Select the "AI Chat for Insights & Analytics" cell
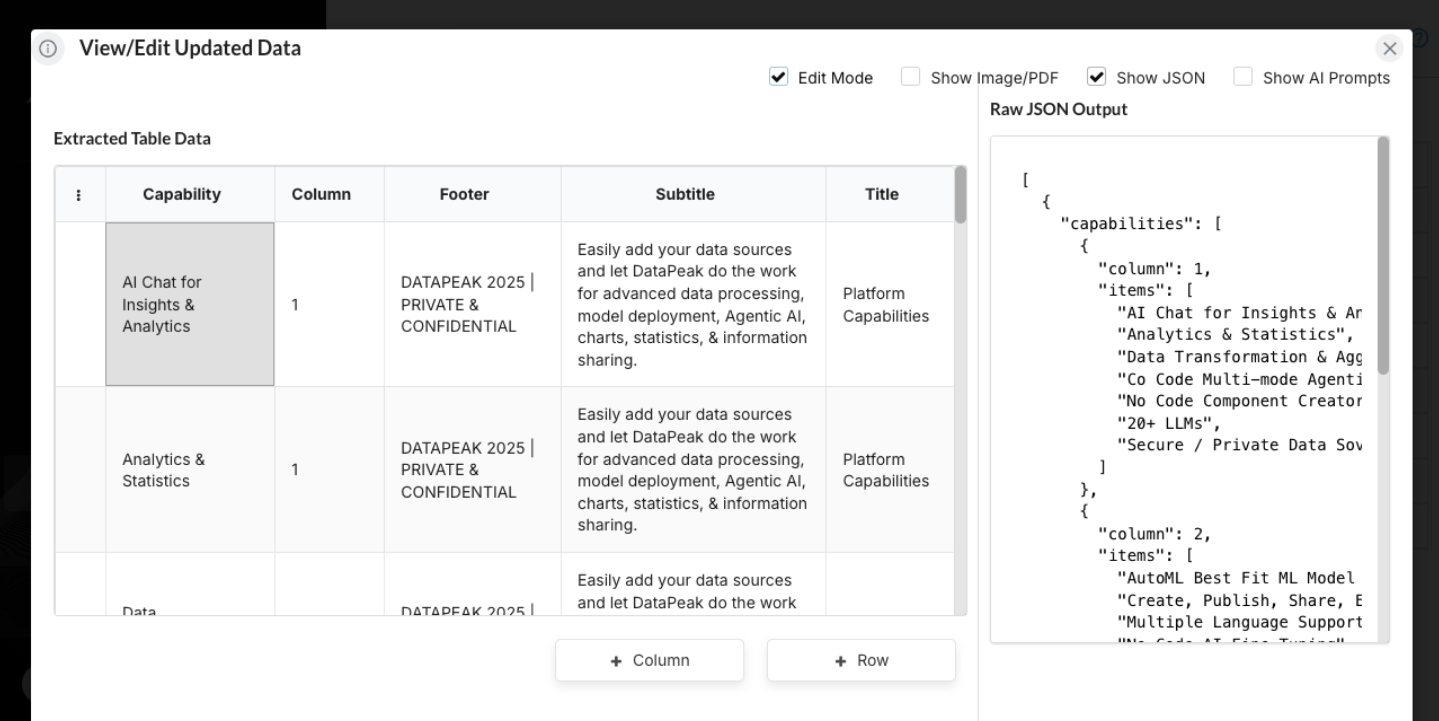The height and width of the screenshot is (721, 1439). pyautogui.click(x=190, y=304)
